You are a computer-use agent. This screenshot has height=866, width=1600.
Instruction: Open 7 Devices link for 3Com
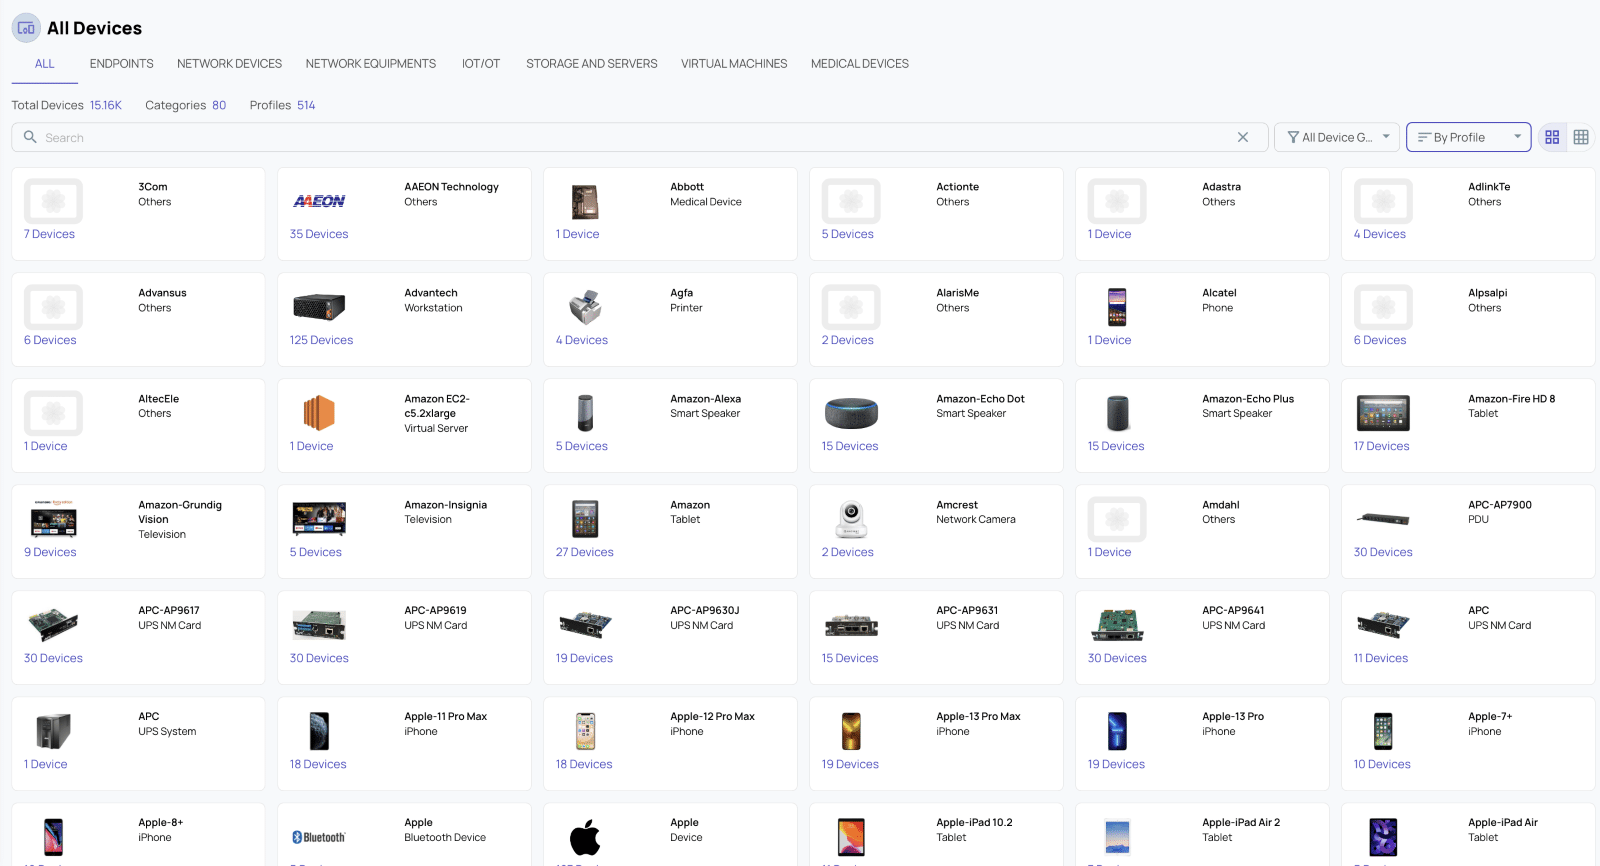(x=49, y=234)
